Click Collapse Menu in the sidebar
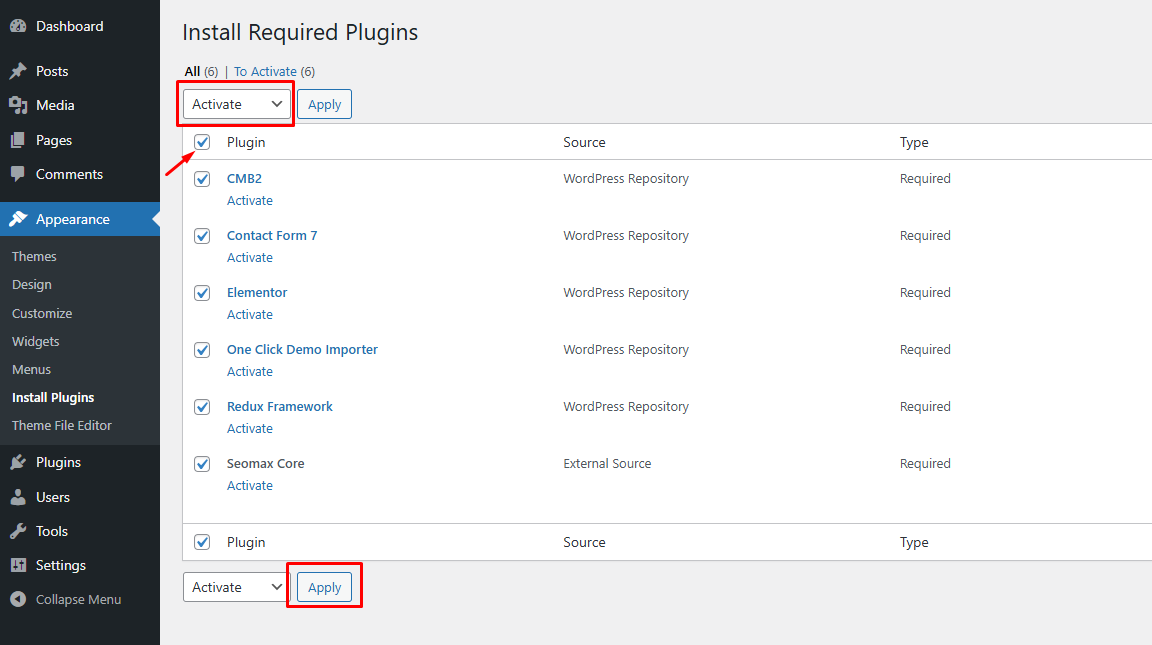 click(79, 599)
